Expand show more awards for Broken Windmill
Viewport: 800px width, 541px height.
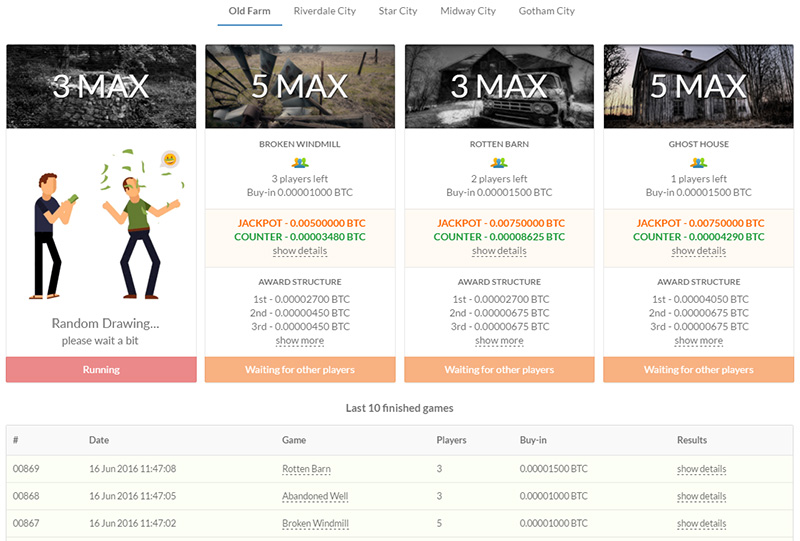coord(300,340)
